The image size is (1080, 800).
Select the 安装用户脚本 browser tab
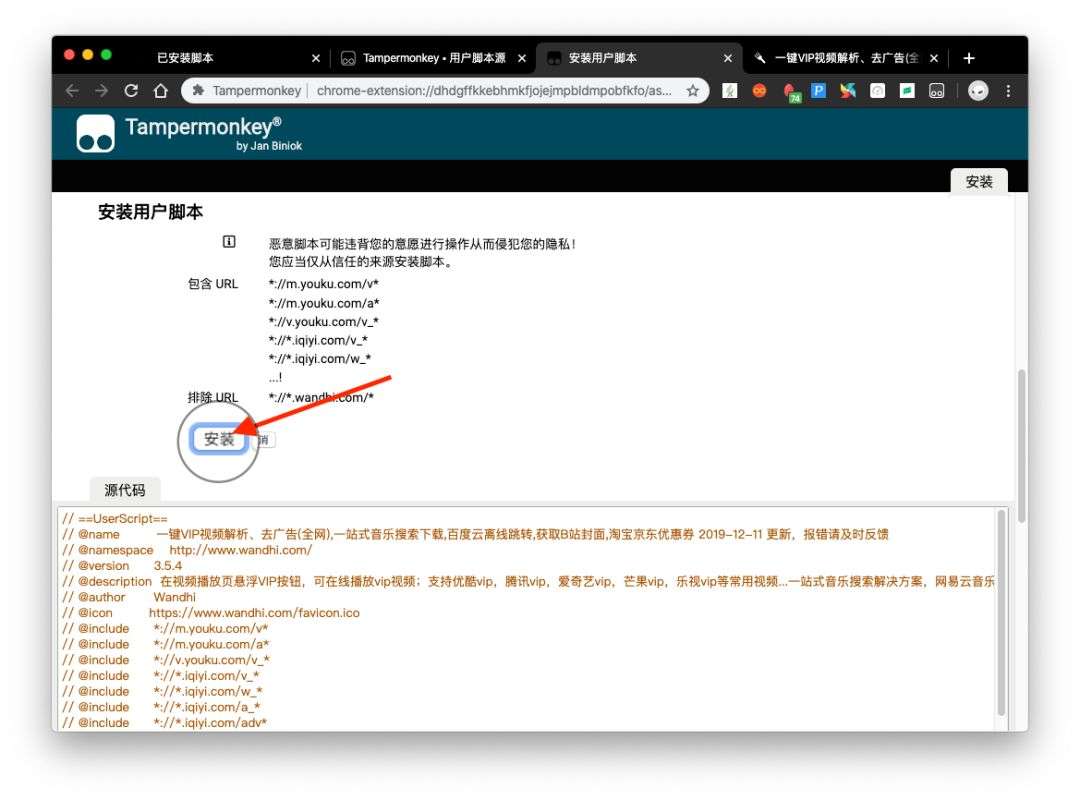[x=639, y=58]
